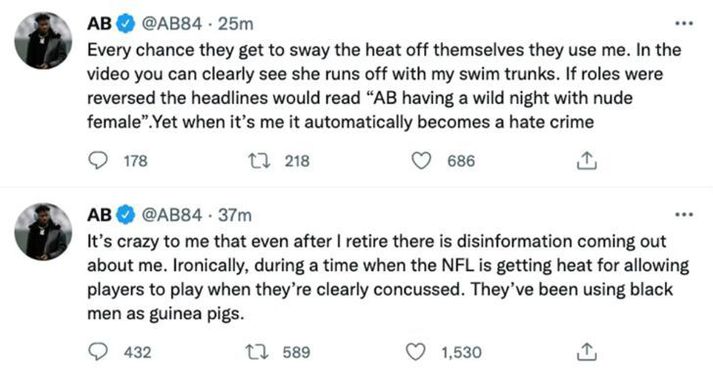Open @AB84 handle on the first tweet
713x377 pixels.
point(171,24)
